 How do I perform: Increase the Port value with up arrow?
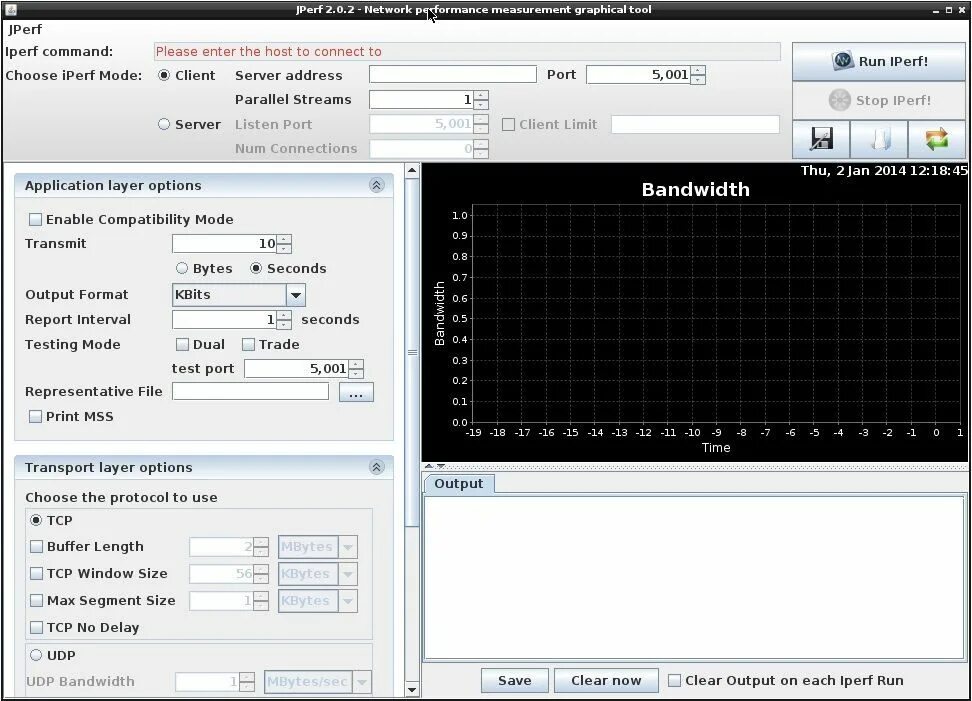tap(698, 71)
